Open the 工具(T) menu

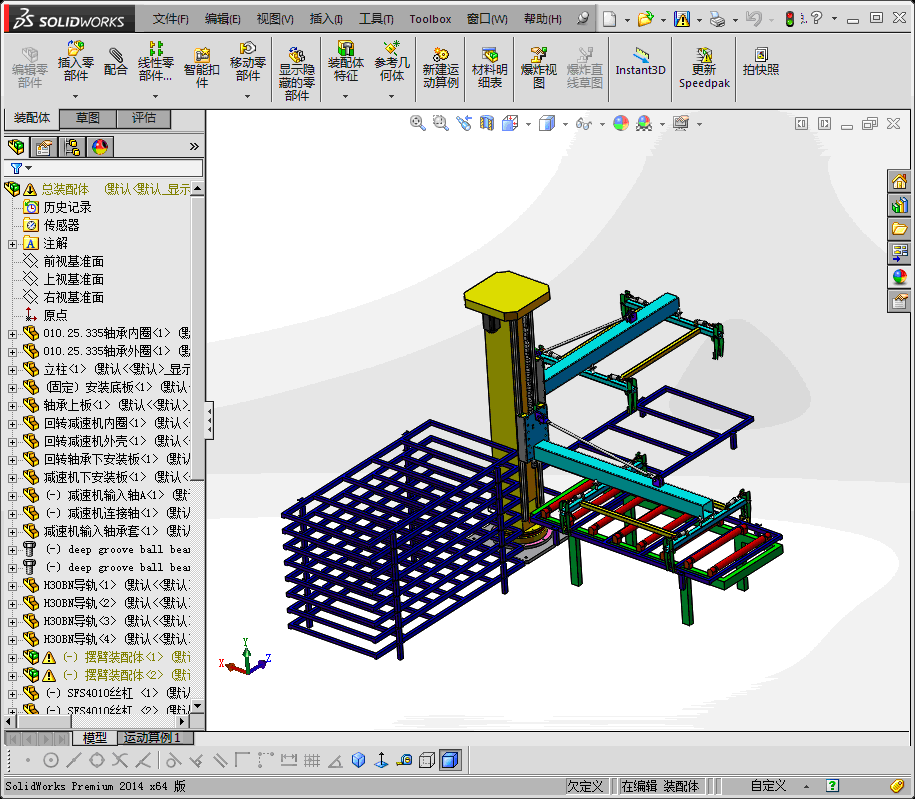(376, 19)
